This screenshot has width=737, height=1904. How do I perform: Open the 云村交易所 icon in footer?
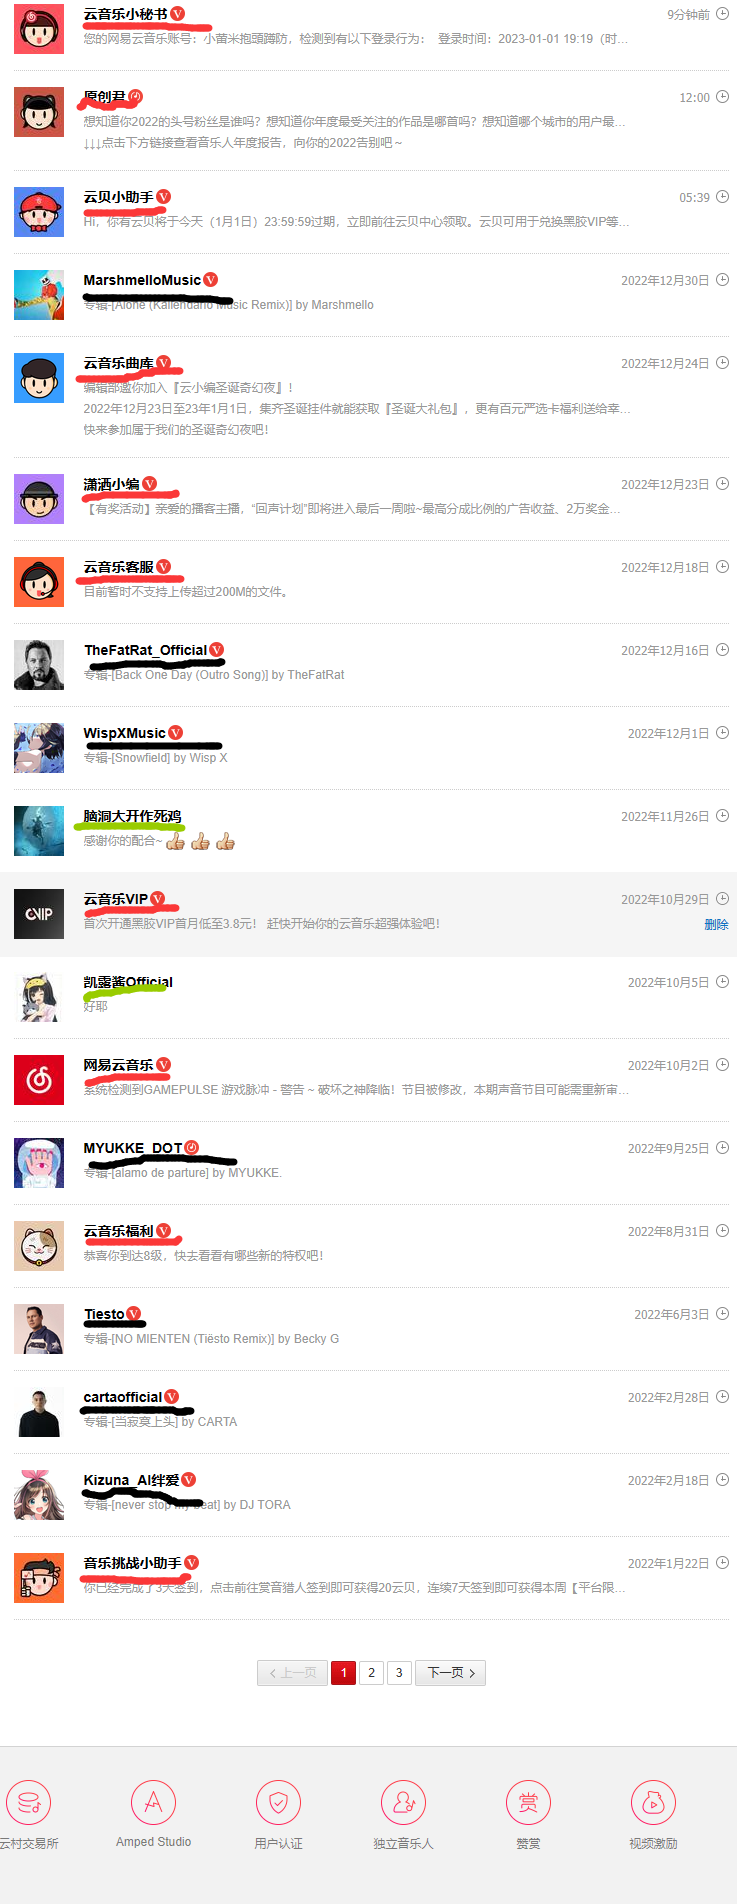[28, 1803]
